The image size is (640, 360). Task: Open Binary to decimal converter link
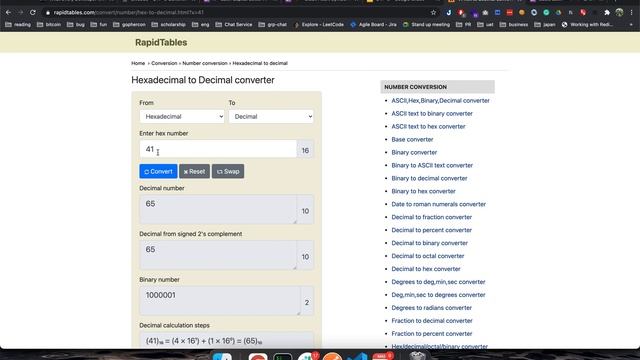(429, 178)
